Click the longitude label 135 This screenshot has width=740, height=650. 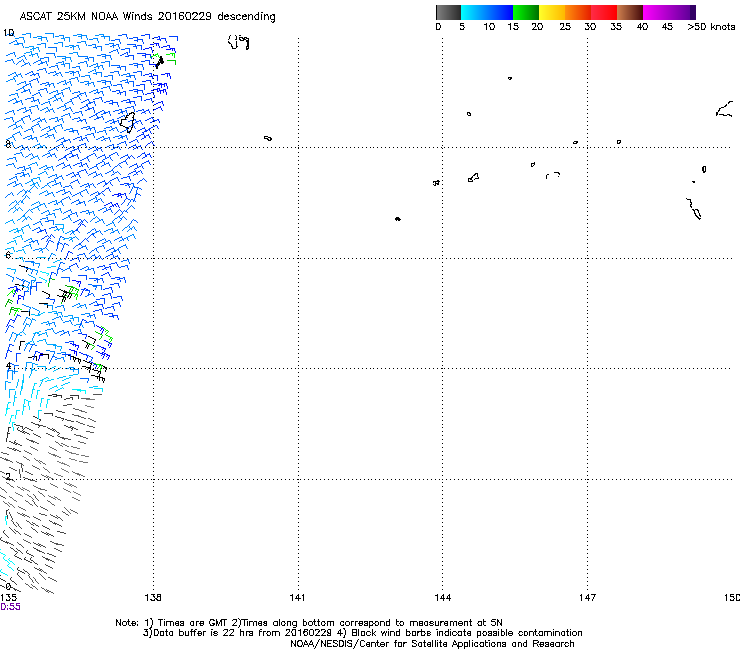[8, 598]
